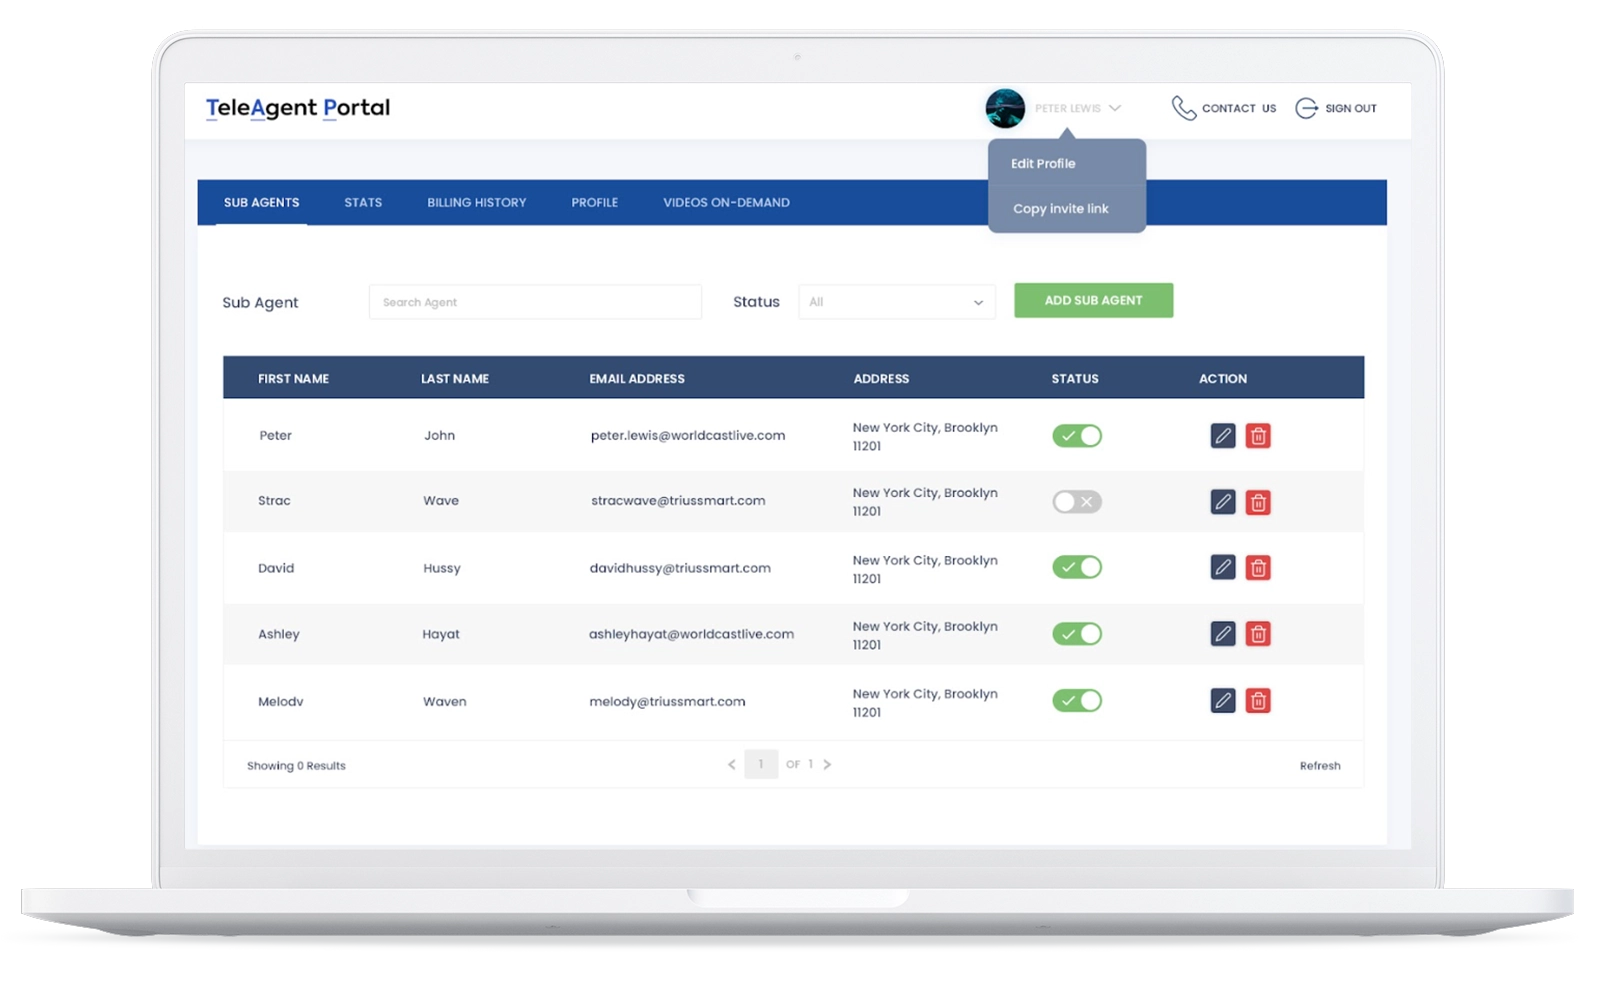Click the Refresh link

click(1320, 766)
